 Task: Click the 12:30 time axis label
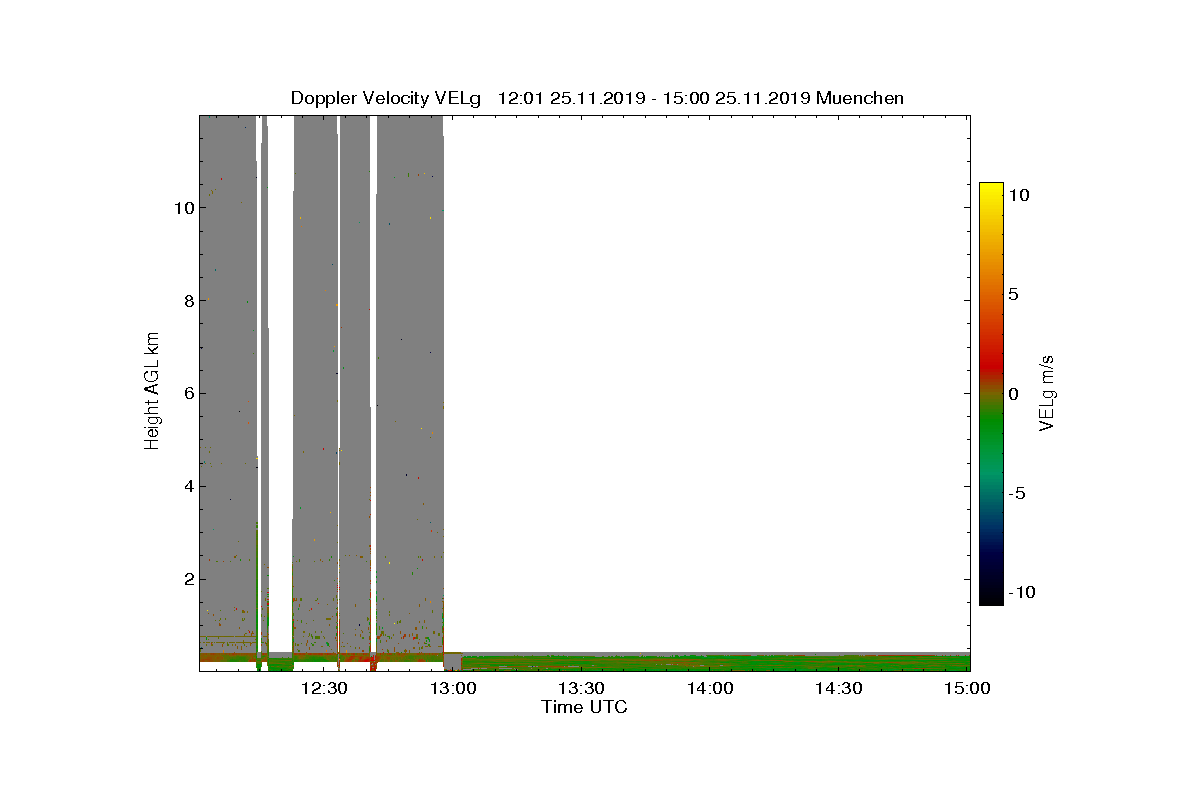pyautogui.click(x=324, y=688)
